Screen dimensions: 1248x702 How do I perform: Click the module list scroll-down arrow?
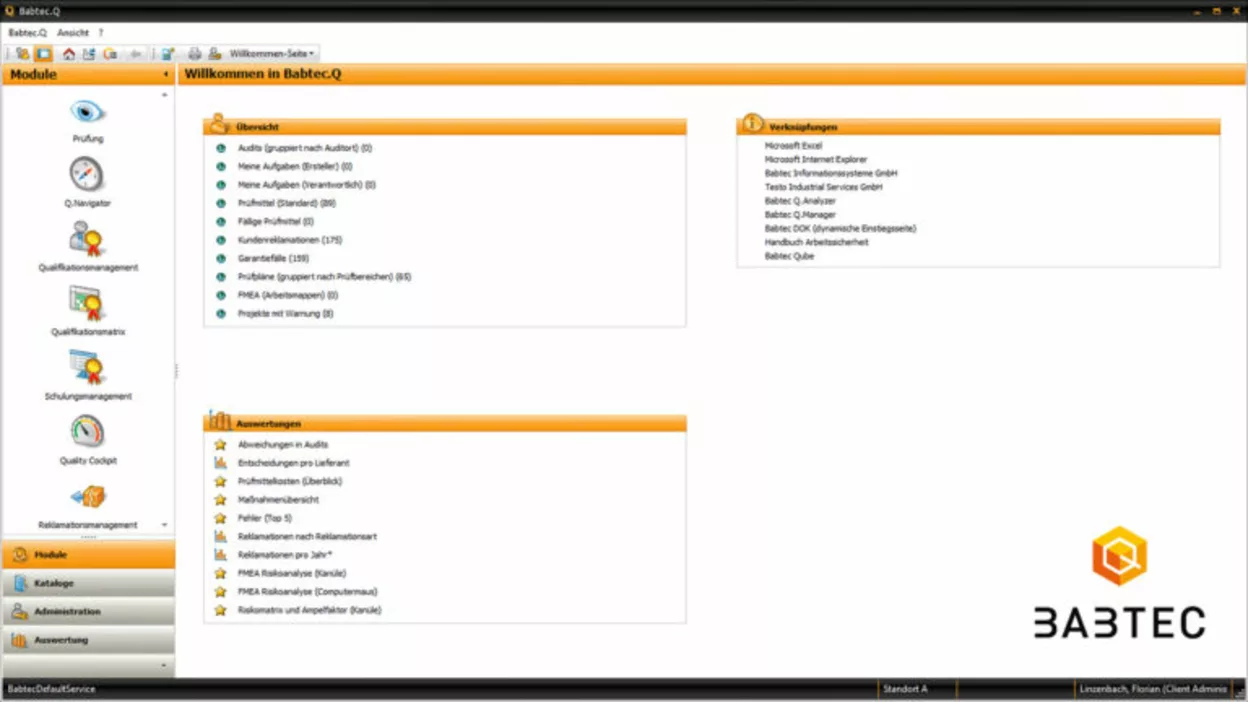tap(165, 525)
